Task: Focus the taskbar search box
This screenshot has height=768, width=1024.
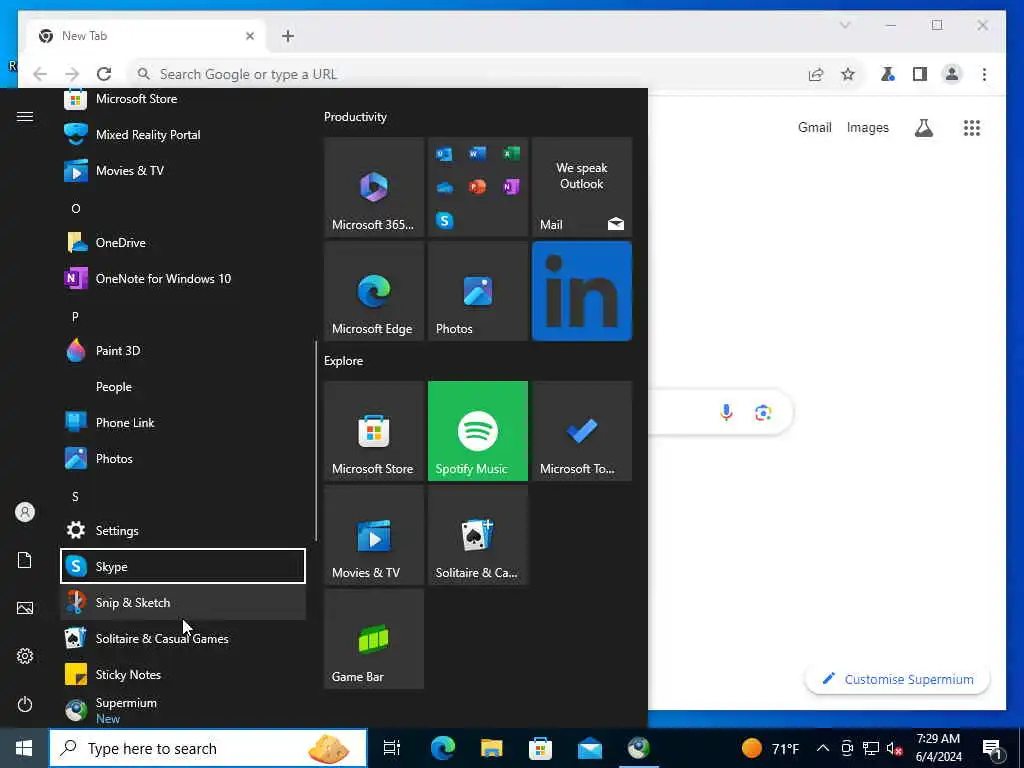Action: (208, 748)
